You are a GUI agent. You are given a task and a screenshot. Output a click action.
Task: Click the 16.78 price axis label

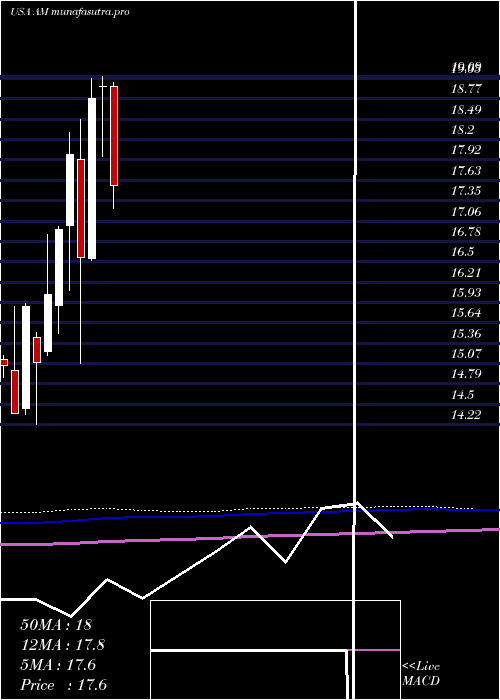click(x=466, y=232)
